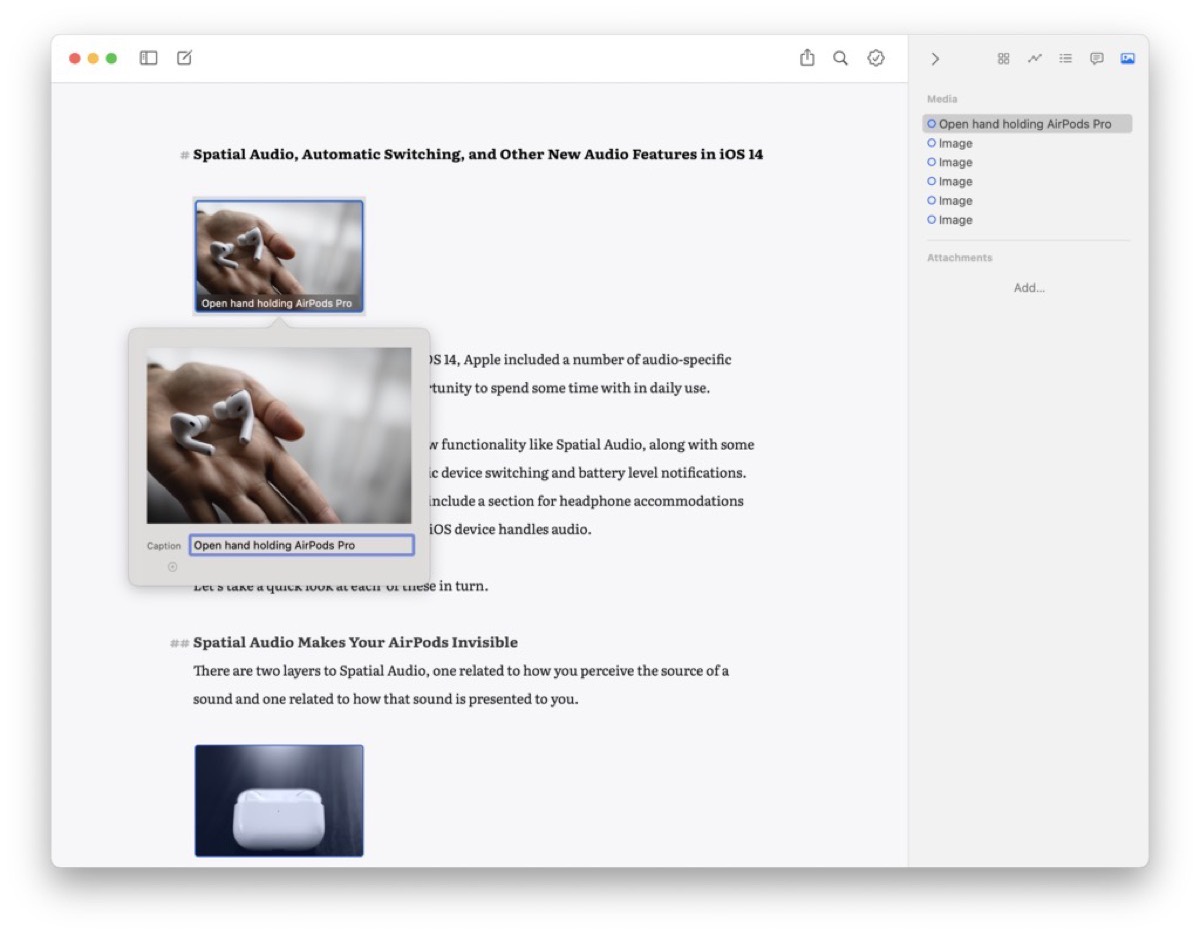Click the Caption text field in popover
This screenshot has height=935, width=1200.
pos(301,545)
